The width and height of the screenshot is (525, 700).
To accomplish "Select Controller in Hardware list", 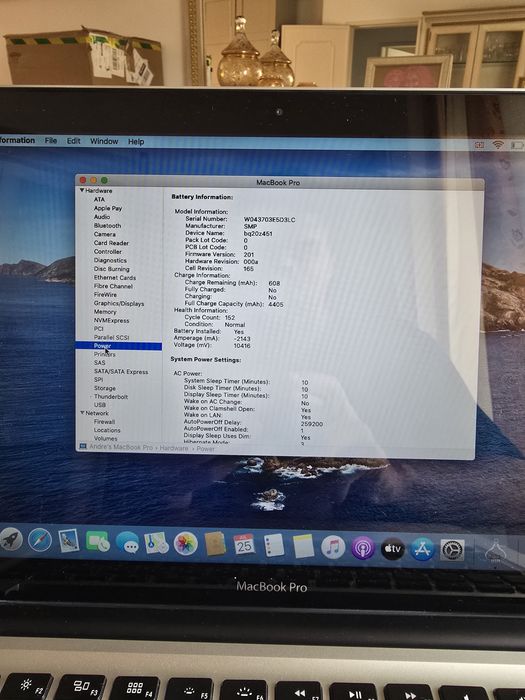I will (x=108, y=251).
